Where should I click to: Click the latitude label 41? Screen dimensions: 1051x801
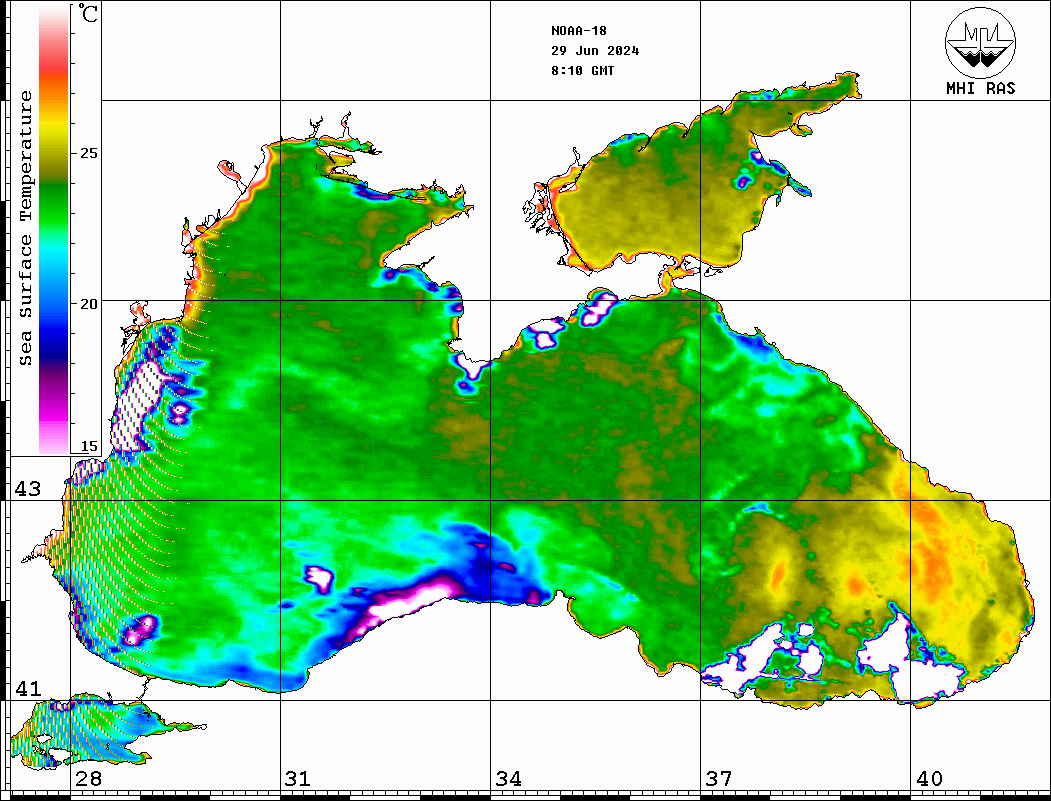pyautogui.click(x=28, y=689)
